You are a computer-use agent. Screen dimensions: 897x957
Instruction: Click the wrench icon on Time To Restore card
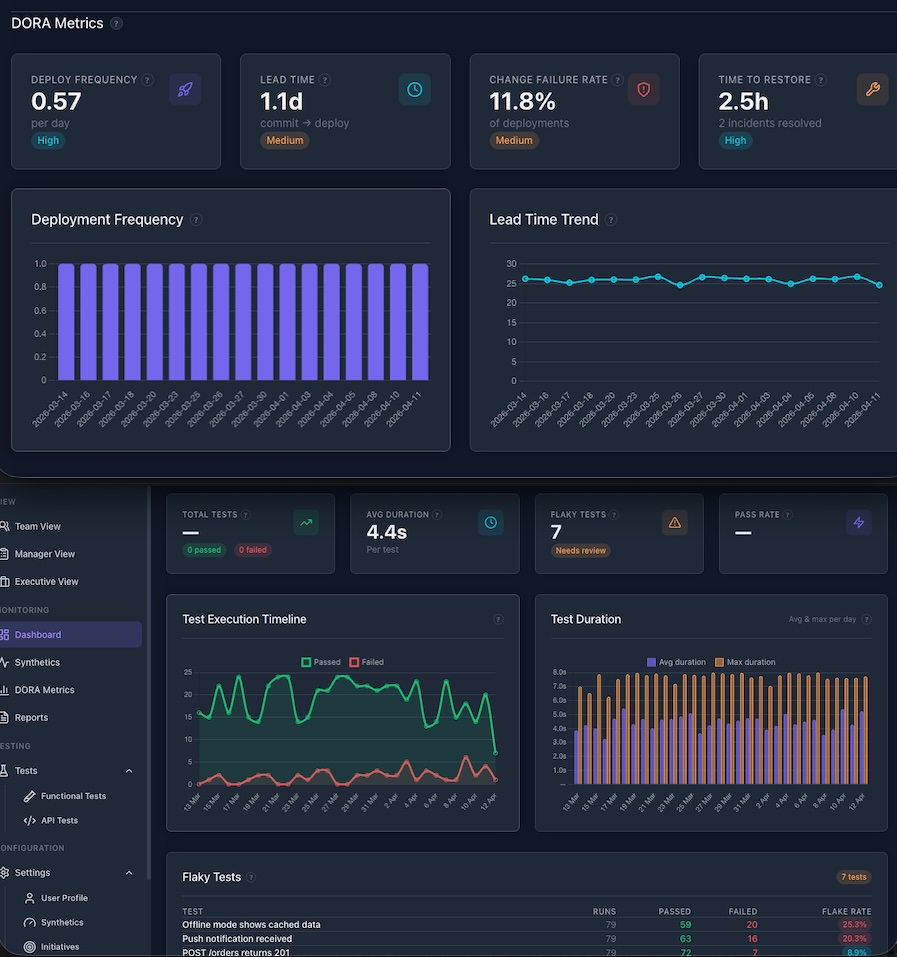click(873, 89)
